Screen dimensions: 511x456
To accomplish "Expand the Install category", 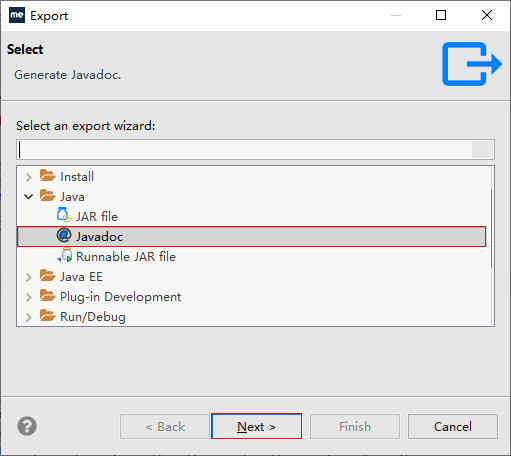I will pos(29,177).
